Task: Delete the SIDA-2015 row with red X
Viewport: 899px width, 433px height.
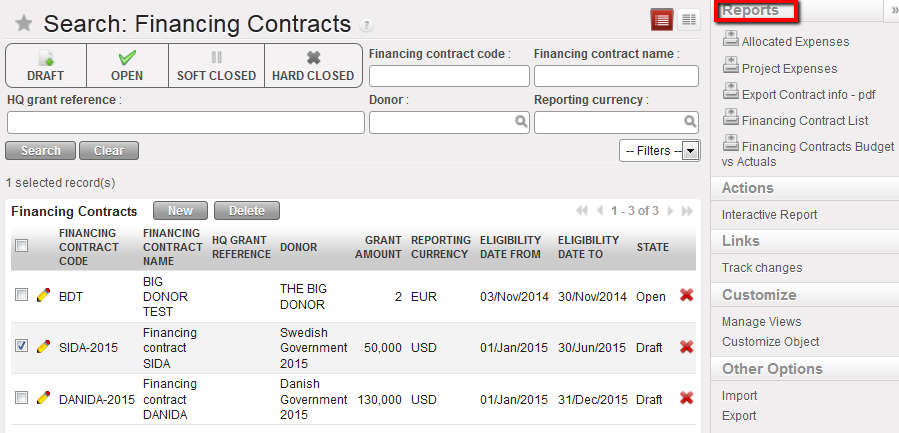Action: [x=686, y=347]
